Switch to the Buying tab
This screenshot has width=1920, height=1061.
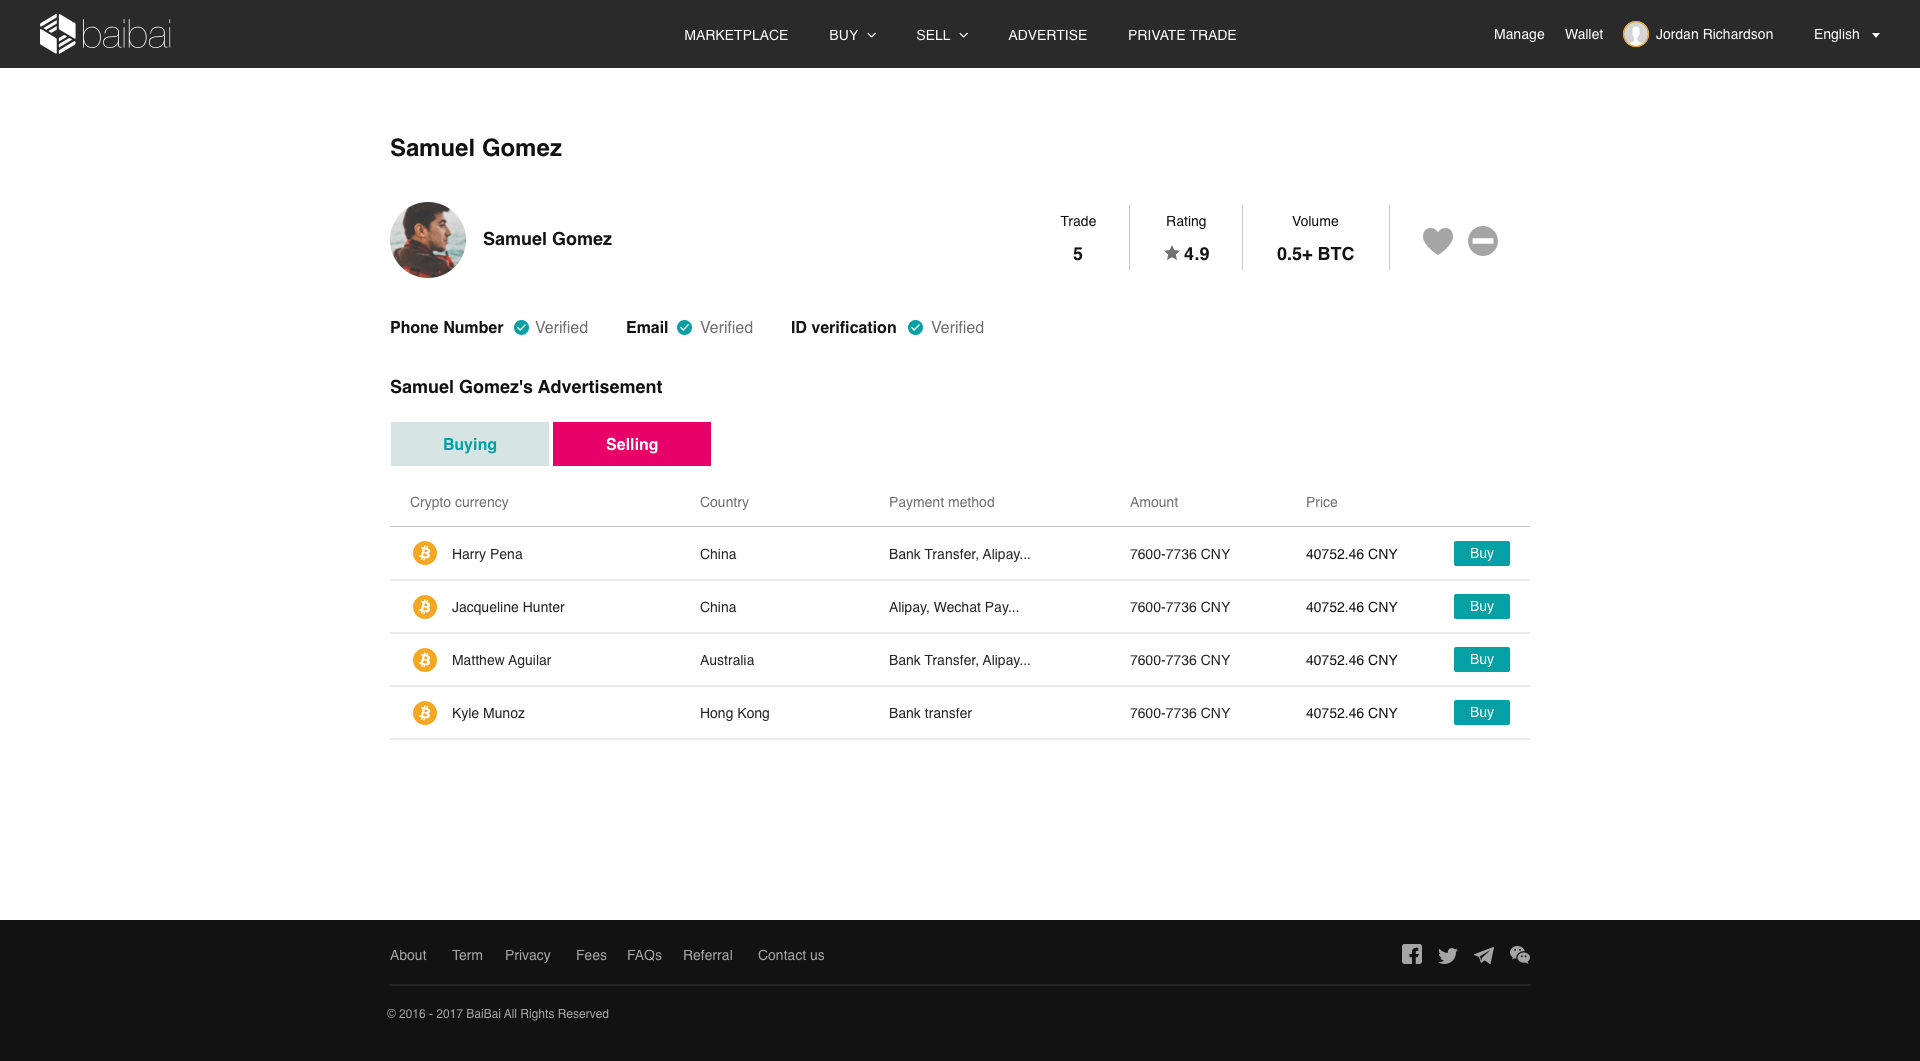coord(470,444)
